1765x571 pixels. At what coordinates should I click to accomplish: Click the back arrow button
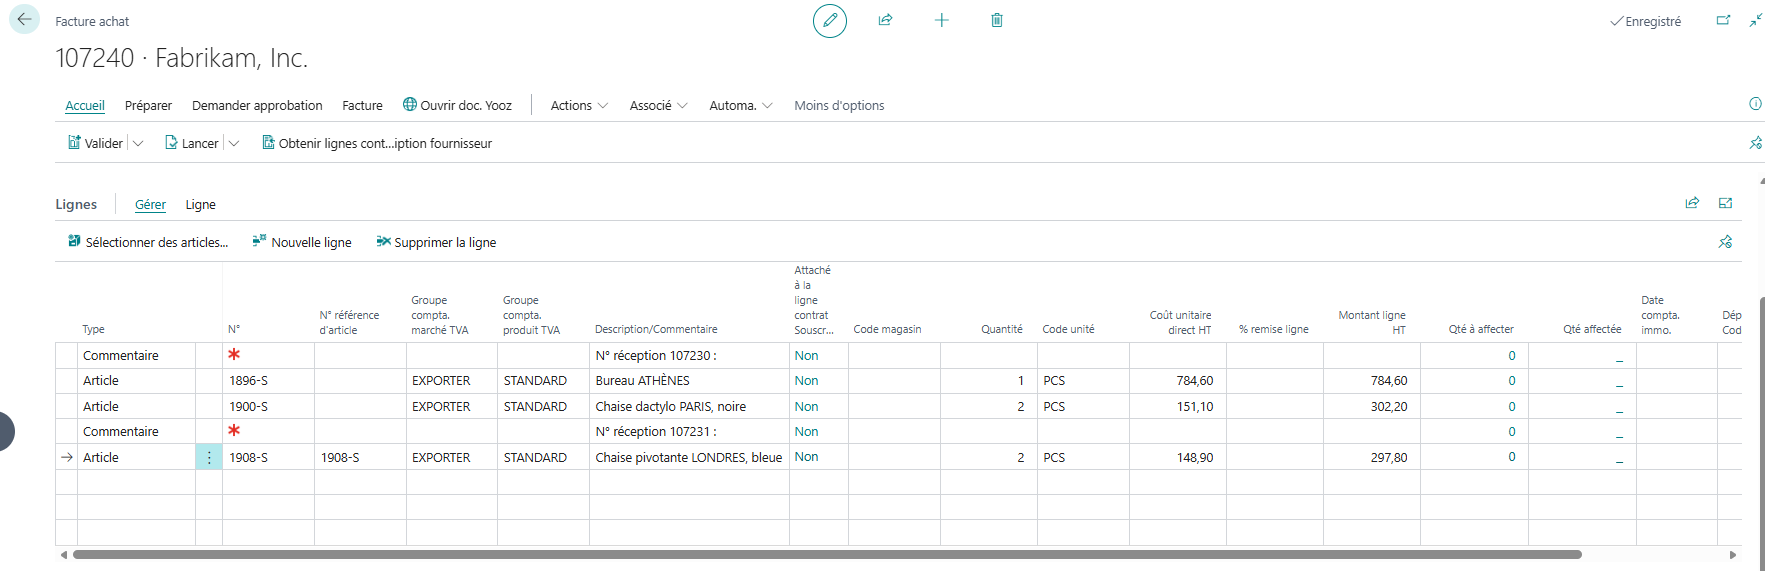(x=24, y=20)
